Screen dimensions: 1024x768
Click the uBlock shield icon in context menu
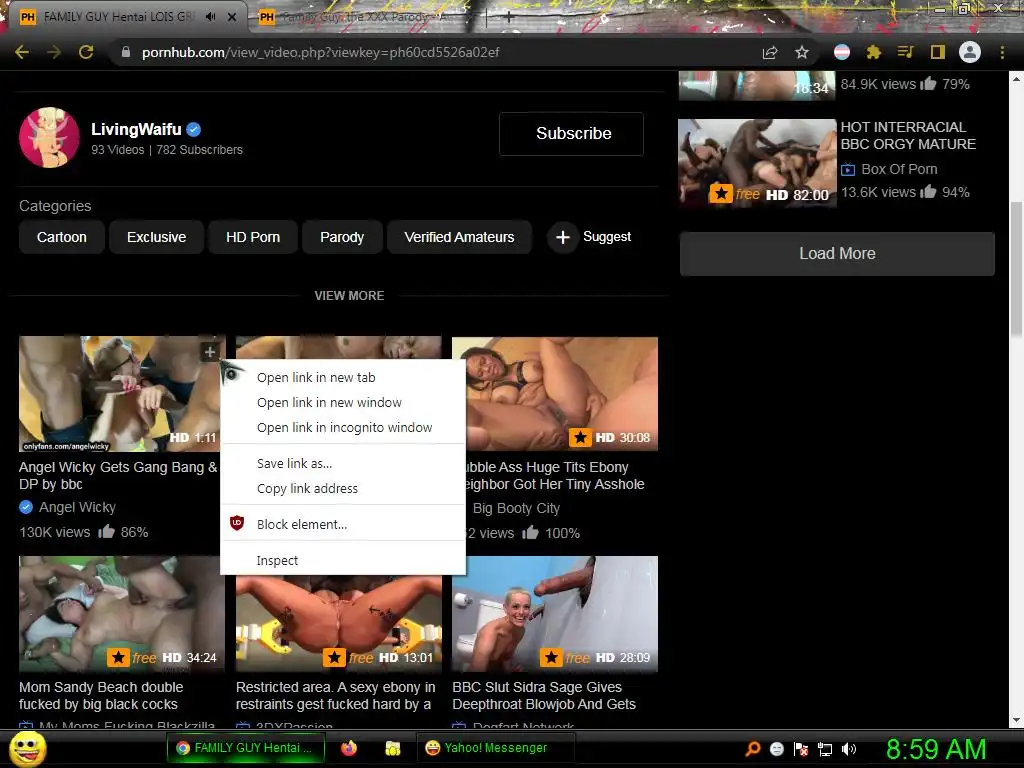click(237, 523)
